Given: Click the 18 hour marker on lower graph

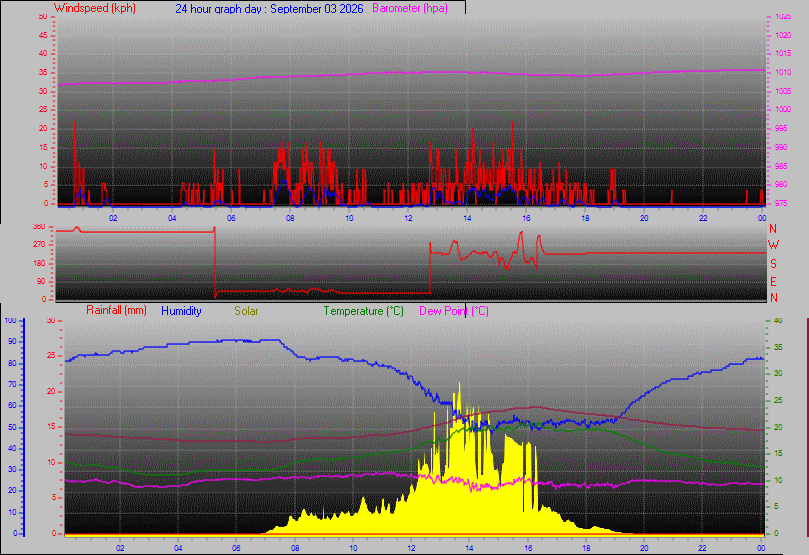Looking at the screenshot, I should point(586,548).
